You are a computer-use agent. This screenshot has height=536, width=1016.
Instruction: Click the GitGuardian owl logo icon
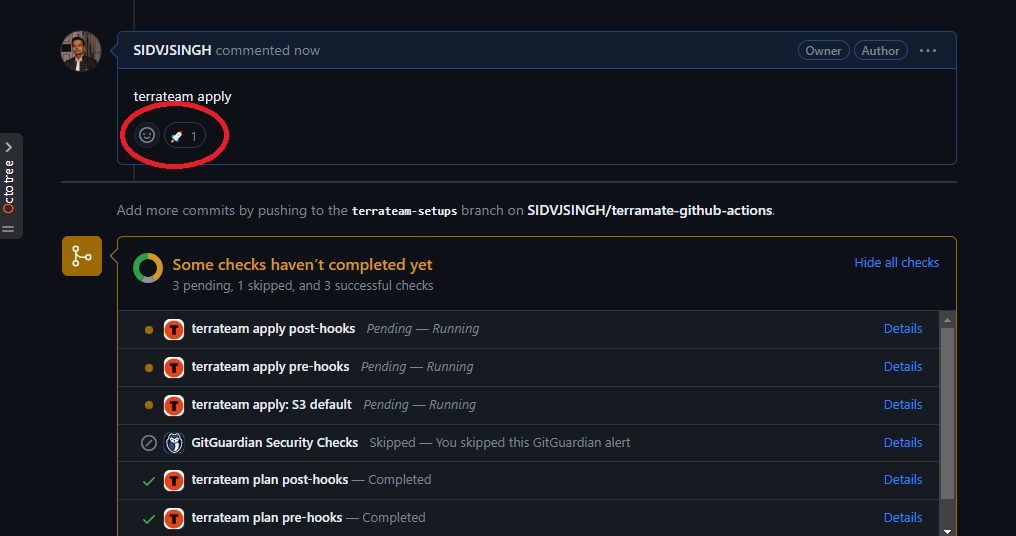(174, 443)
